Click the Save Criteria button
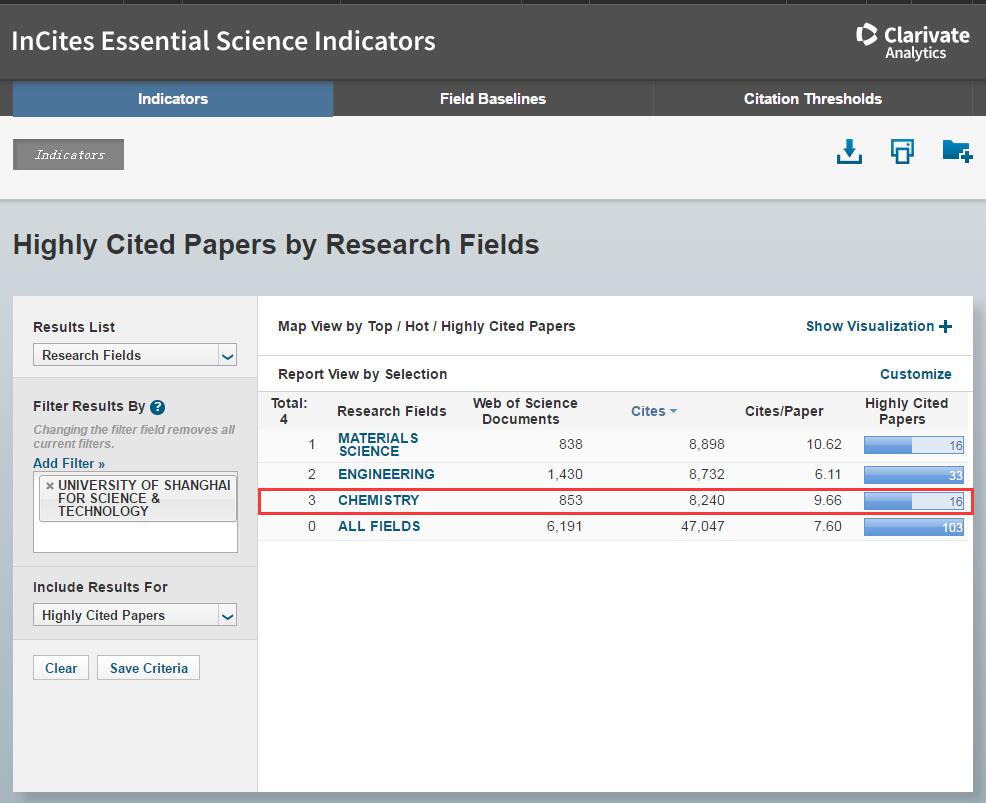This screenshot has height=803, width=986. pos(148,668)
